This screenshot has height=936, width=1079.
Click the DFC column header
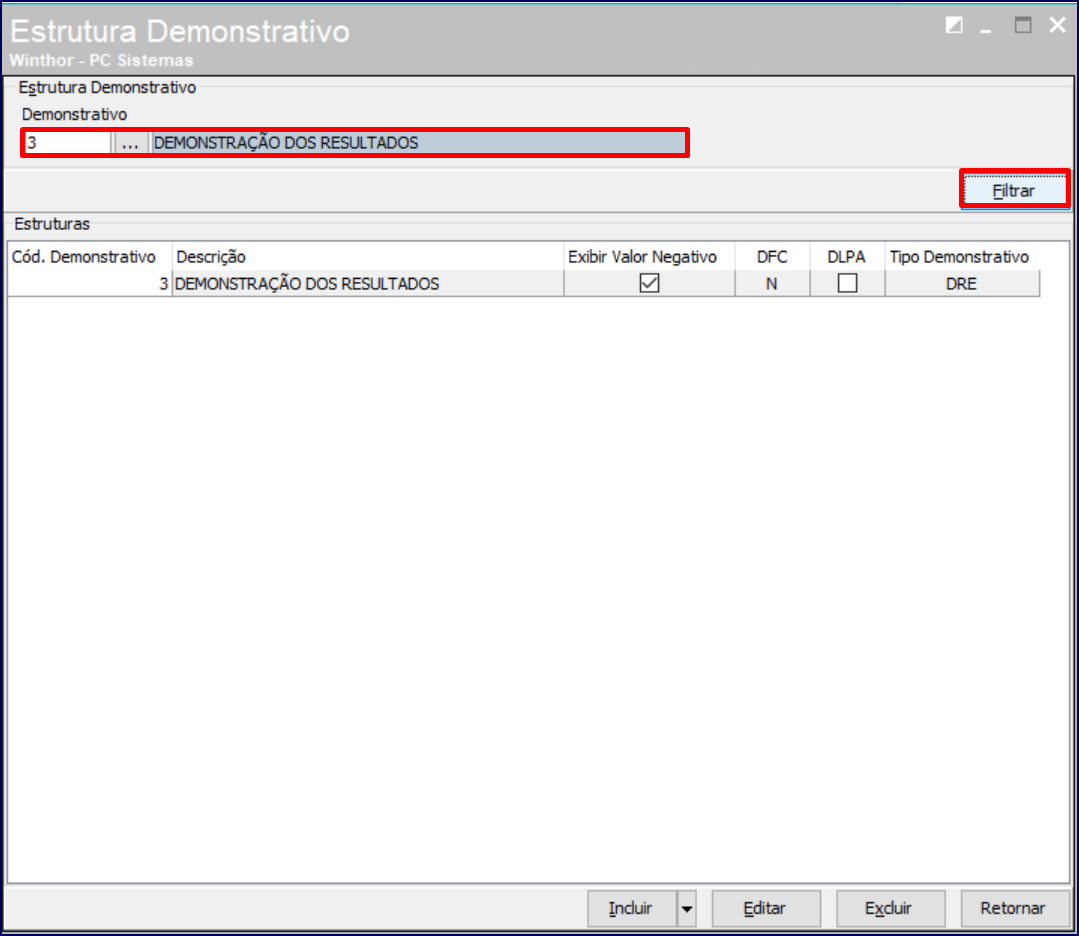pyautogui.click(x=772, y=257)
